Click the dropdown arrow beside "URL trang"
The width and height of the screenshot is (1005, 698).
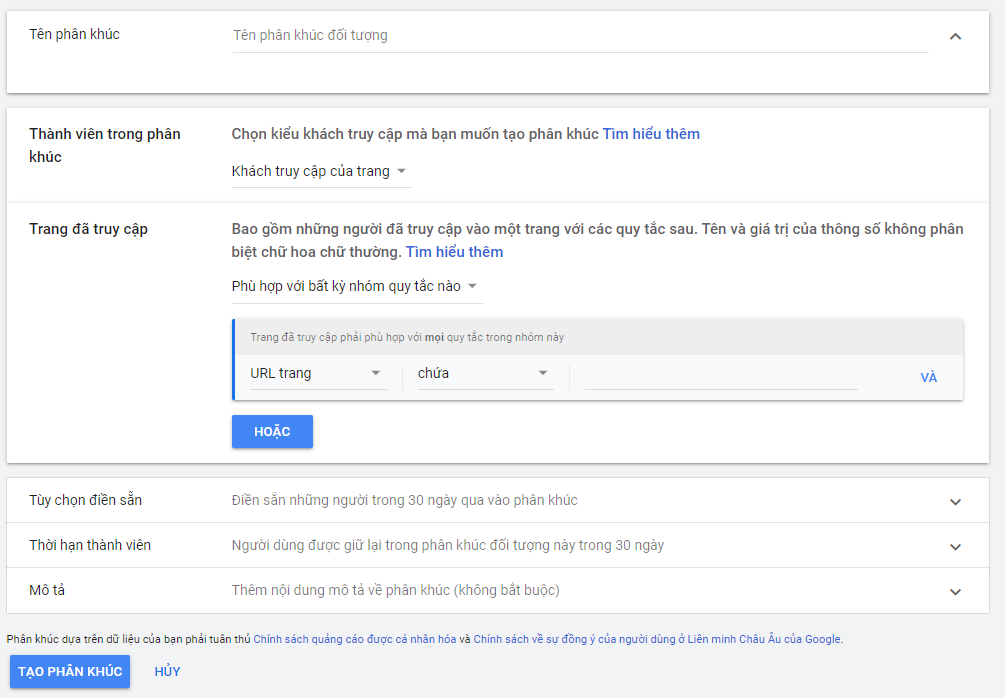click(377, 373)
